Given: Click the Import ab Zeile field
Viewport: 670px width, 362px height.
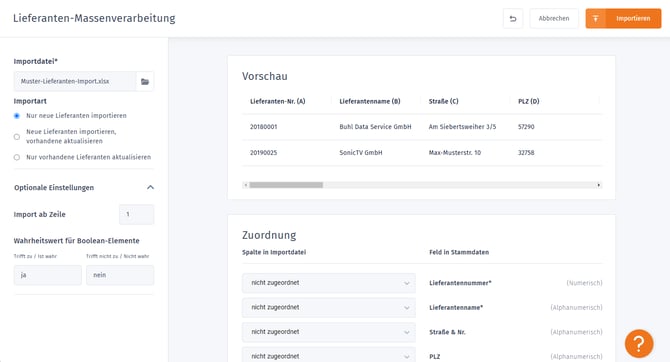Looking at the screenshot, I should [x=136, y=215].
